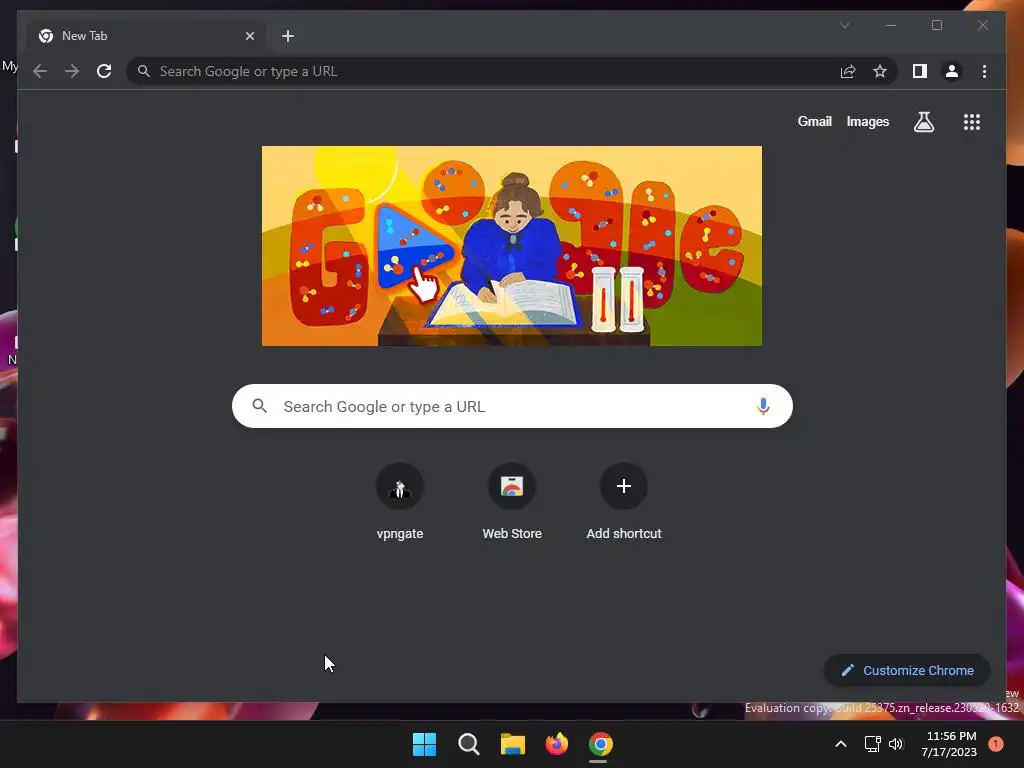Add a new shortcut tile

624,502
